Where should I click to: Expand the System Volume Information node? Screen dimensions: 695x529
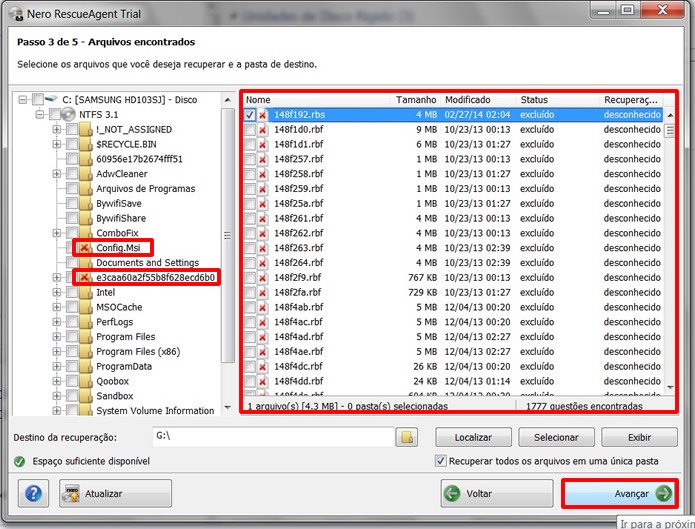pos(57,411)
